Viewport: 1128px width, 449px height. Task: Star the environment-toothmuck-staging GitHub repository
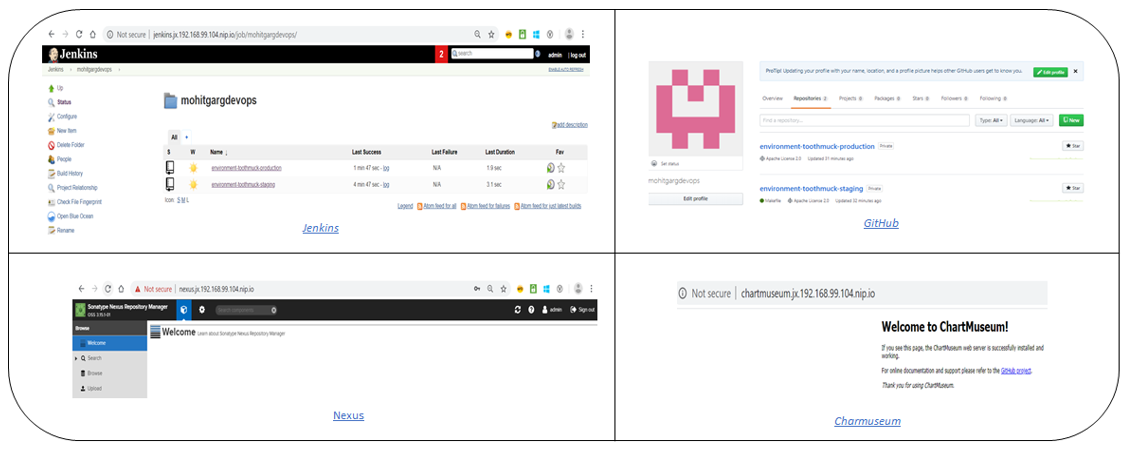pyautogui.click(x=1073, y=188)
